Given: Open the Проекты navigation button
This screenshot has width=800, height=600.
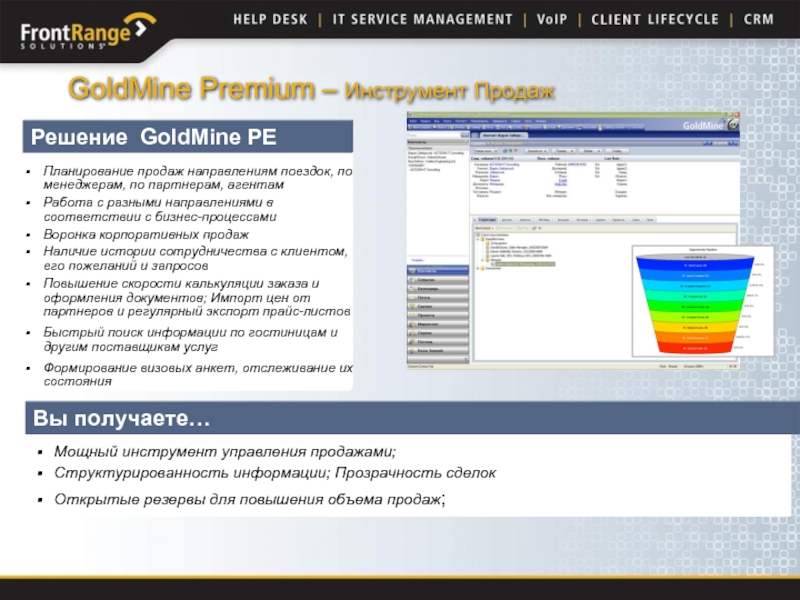Looking at the screenshot, I should pyautogui.click(x=438, y=315).
